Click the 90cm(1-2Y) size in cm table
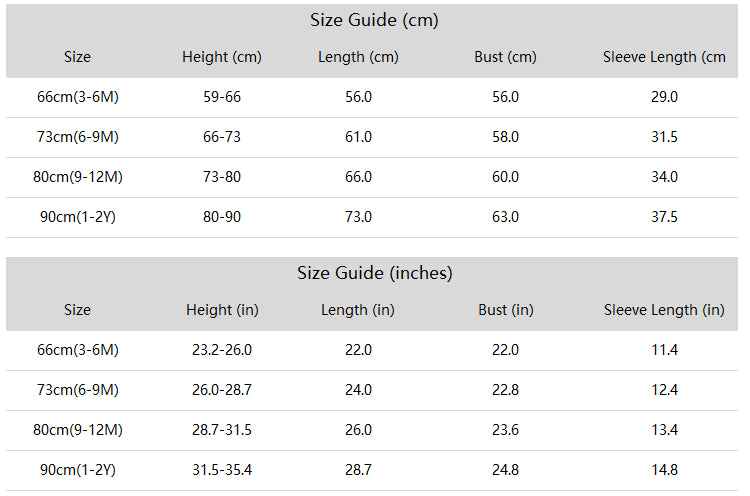The height and width of the screenshot is (496, 750). pos(78,217)
